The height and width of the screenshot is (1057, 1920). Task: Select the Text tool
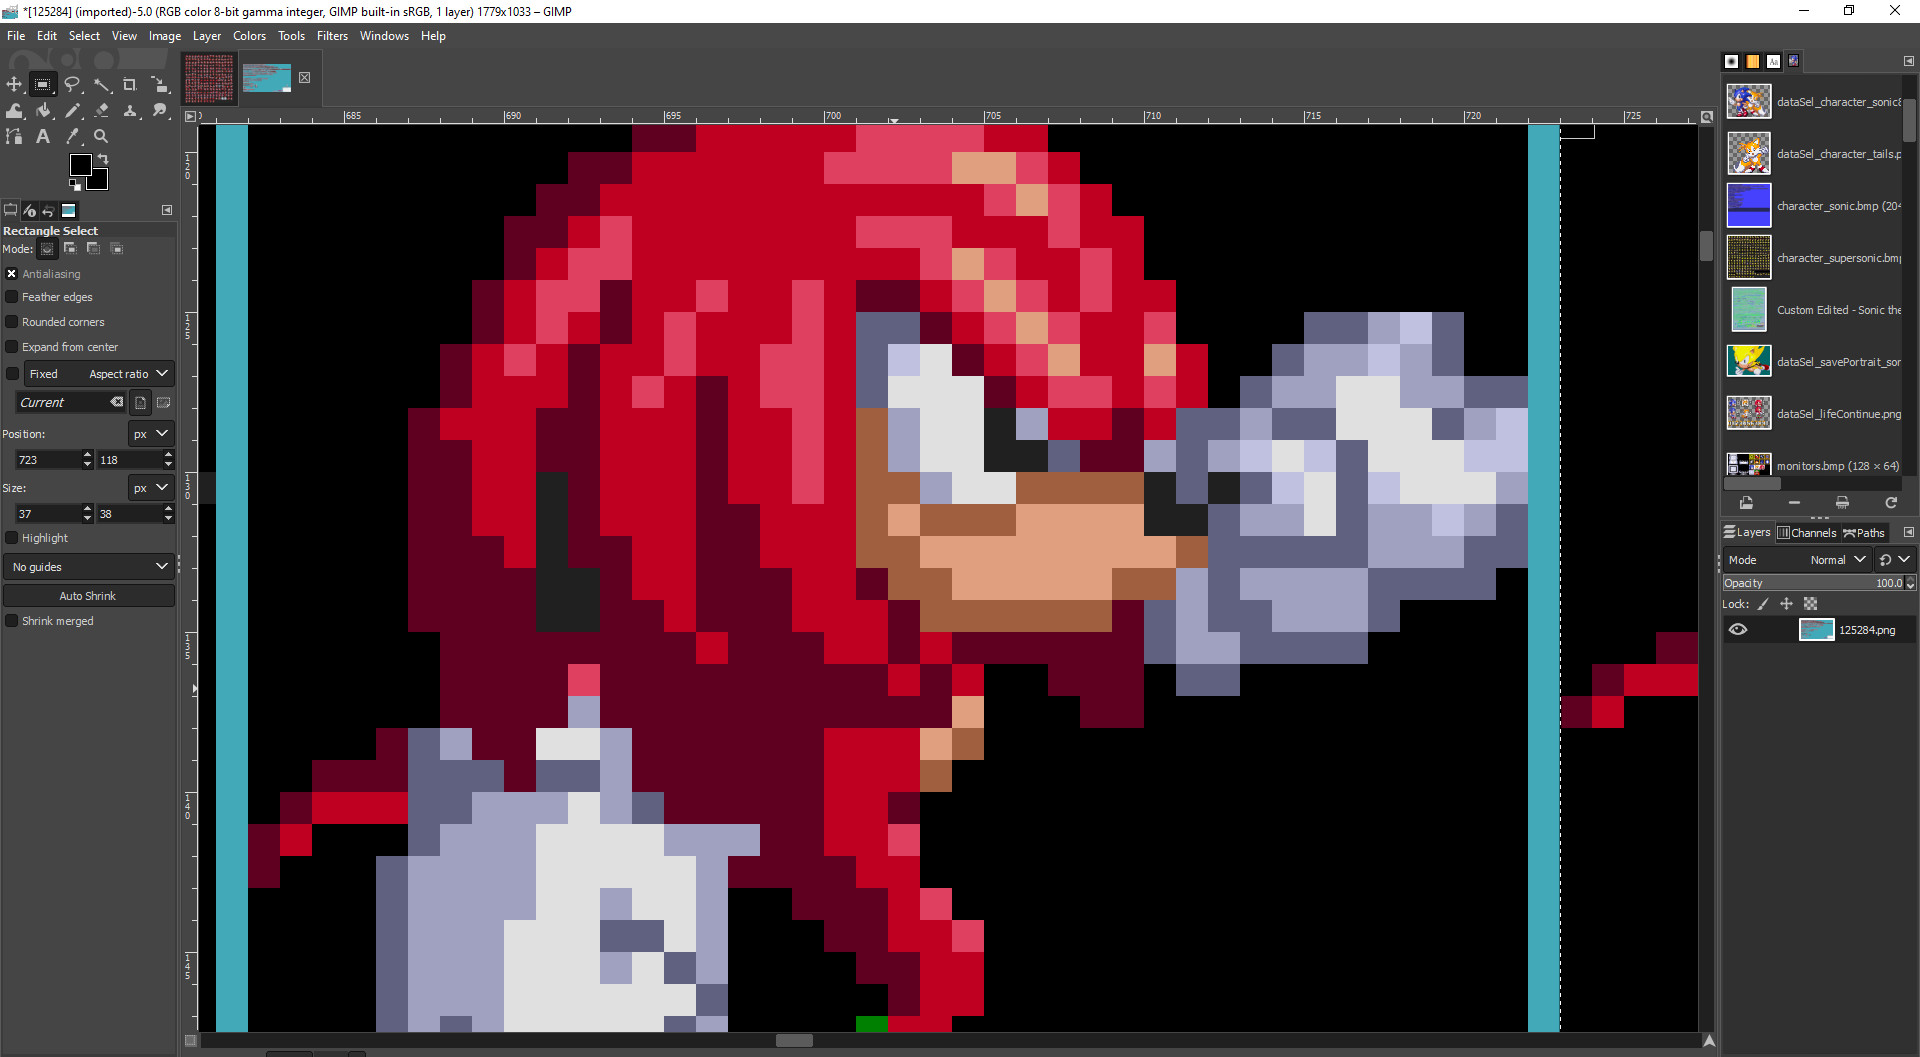pyautogui.click(x=43, y=137)
